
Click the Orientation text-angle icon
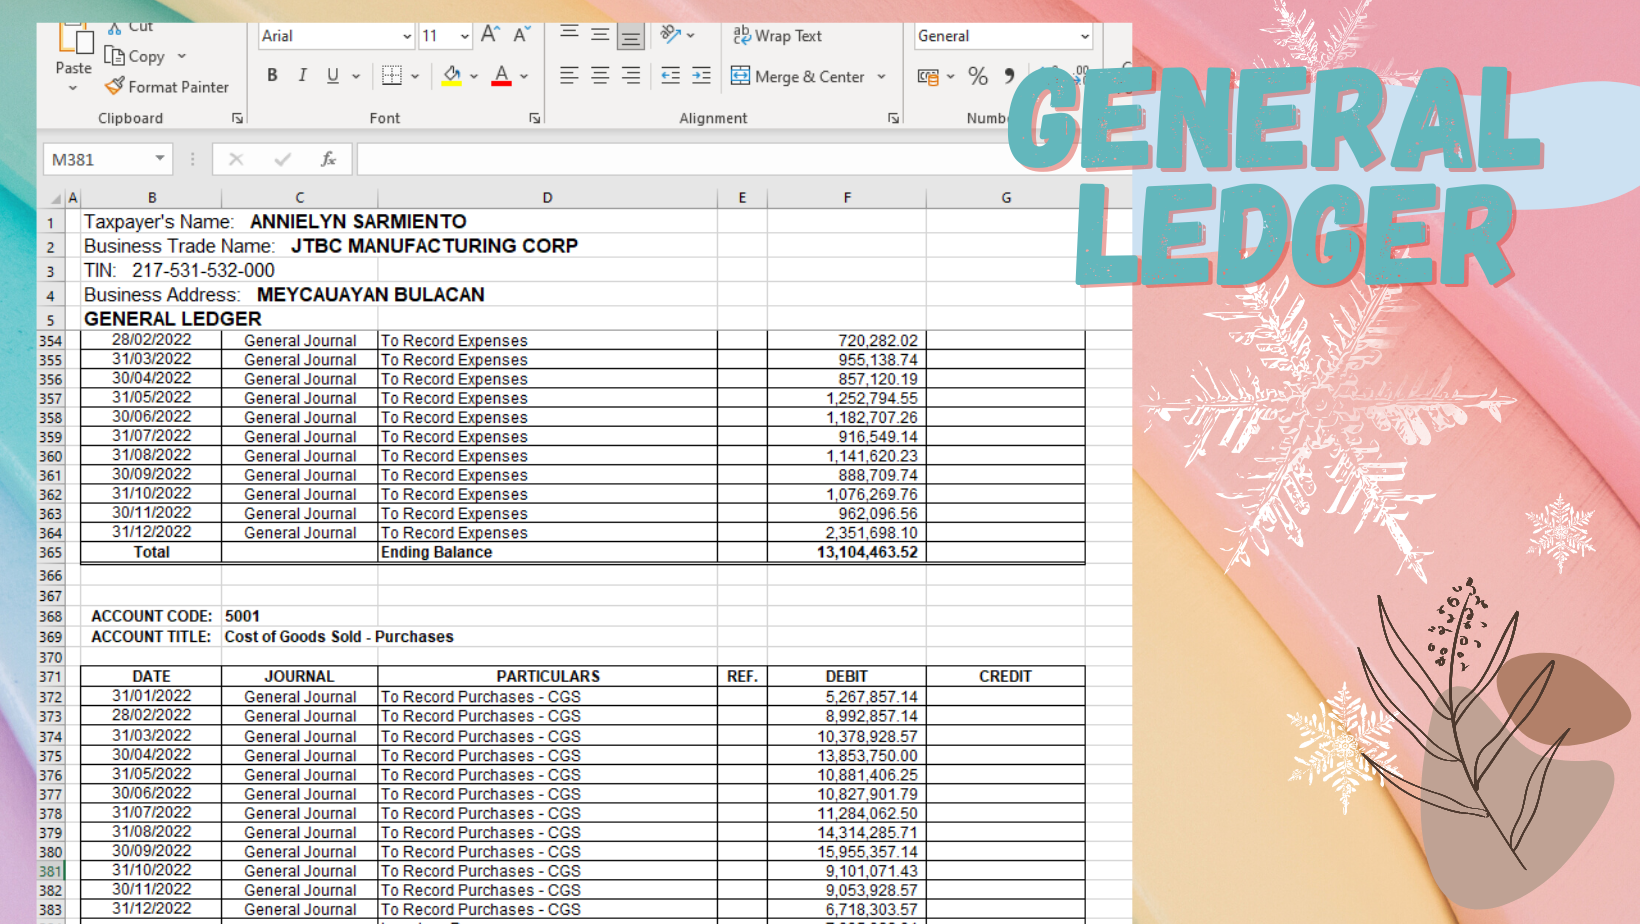pos(670,35)
